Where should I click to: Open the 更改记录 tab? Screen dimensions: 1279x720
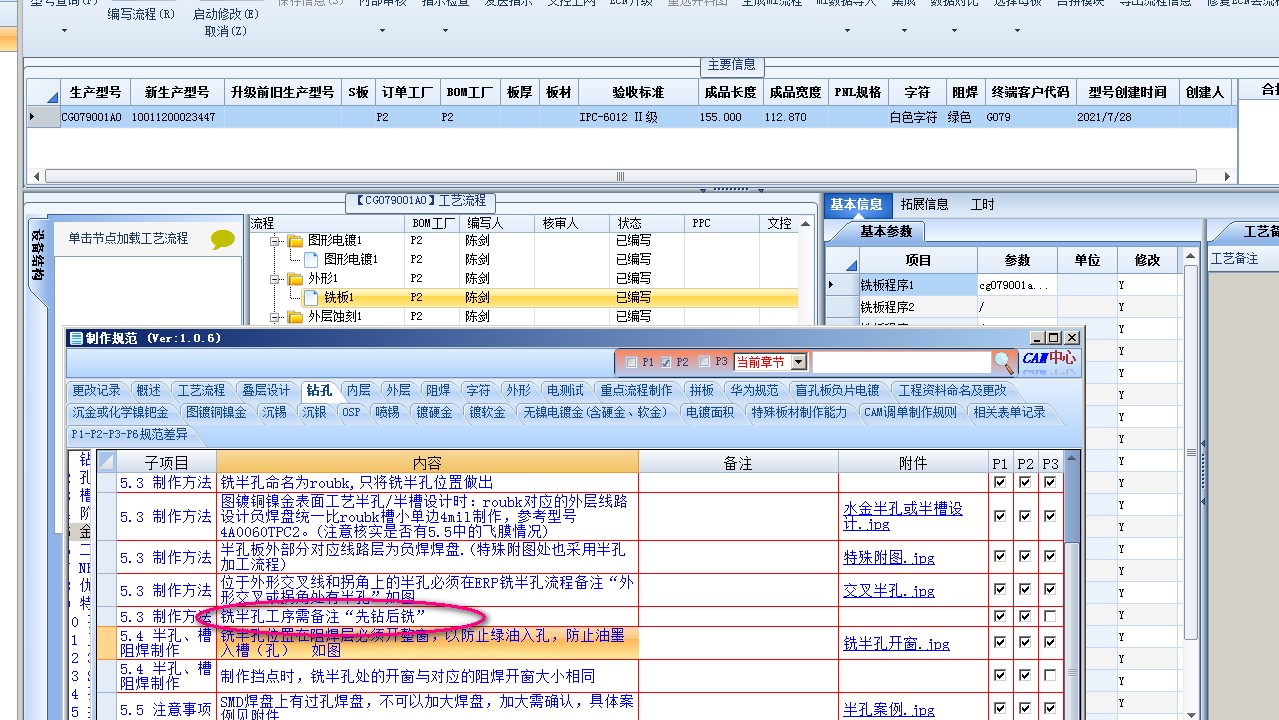point(96,390)
